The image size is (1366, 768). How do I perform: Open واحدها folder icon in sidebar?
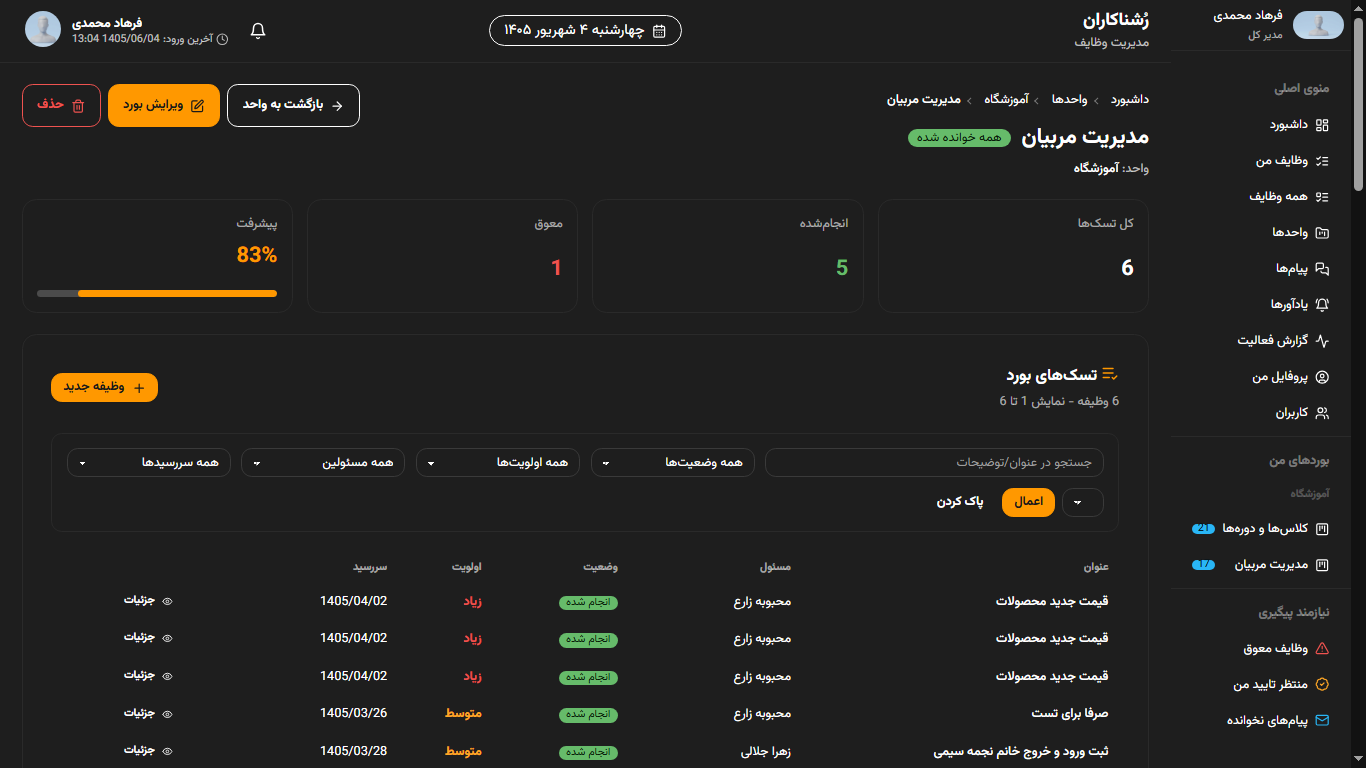coord(1322,233)
